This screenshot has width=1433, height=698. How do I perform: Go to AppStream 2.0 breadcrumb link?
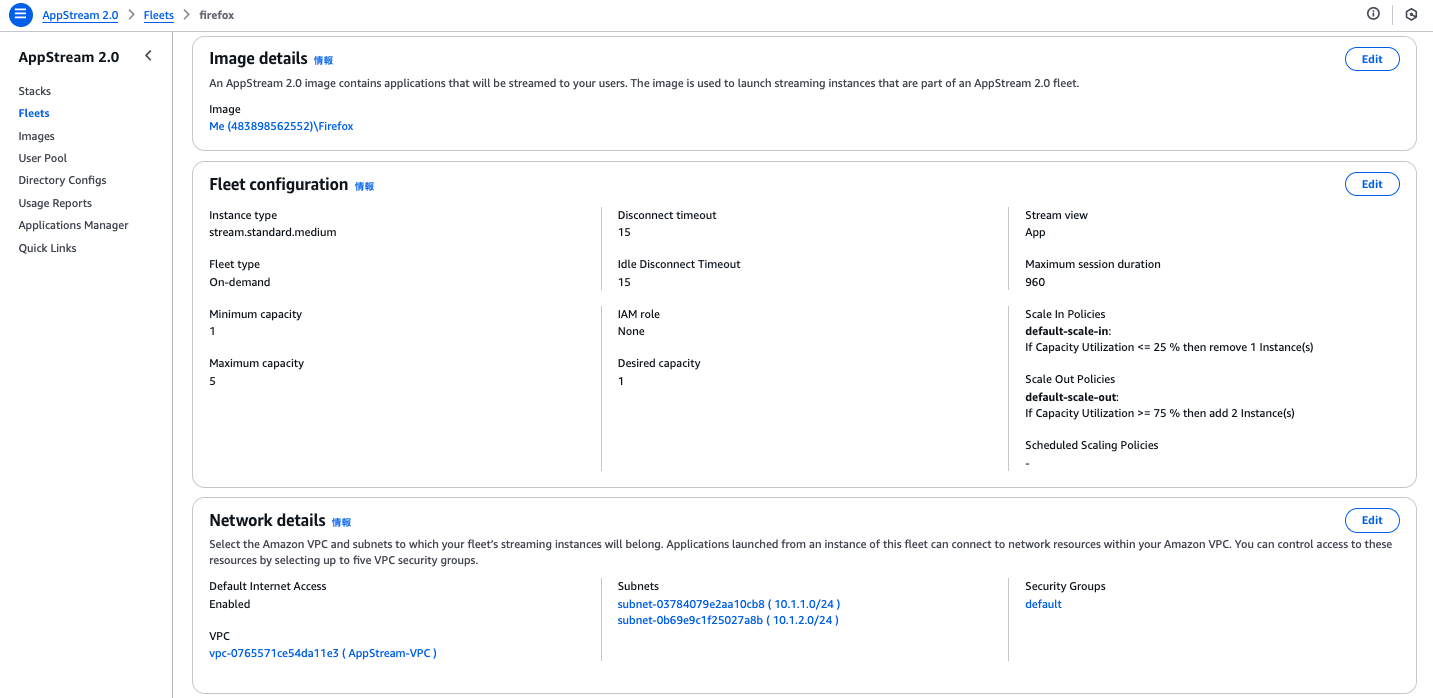(80, 15)
